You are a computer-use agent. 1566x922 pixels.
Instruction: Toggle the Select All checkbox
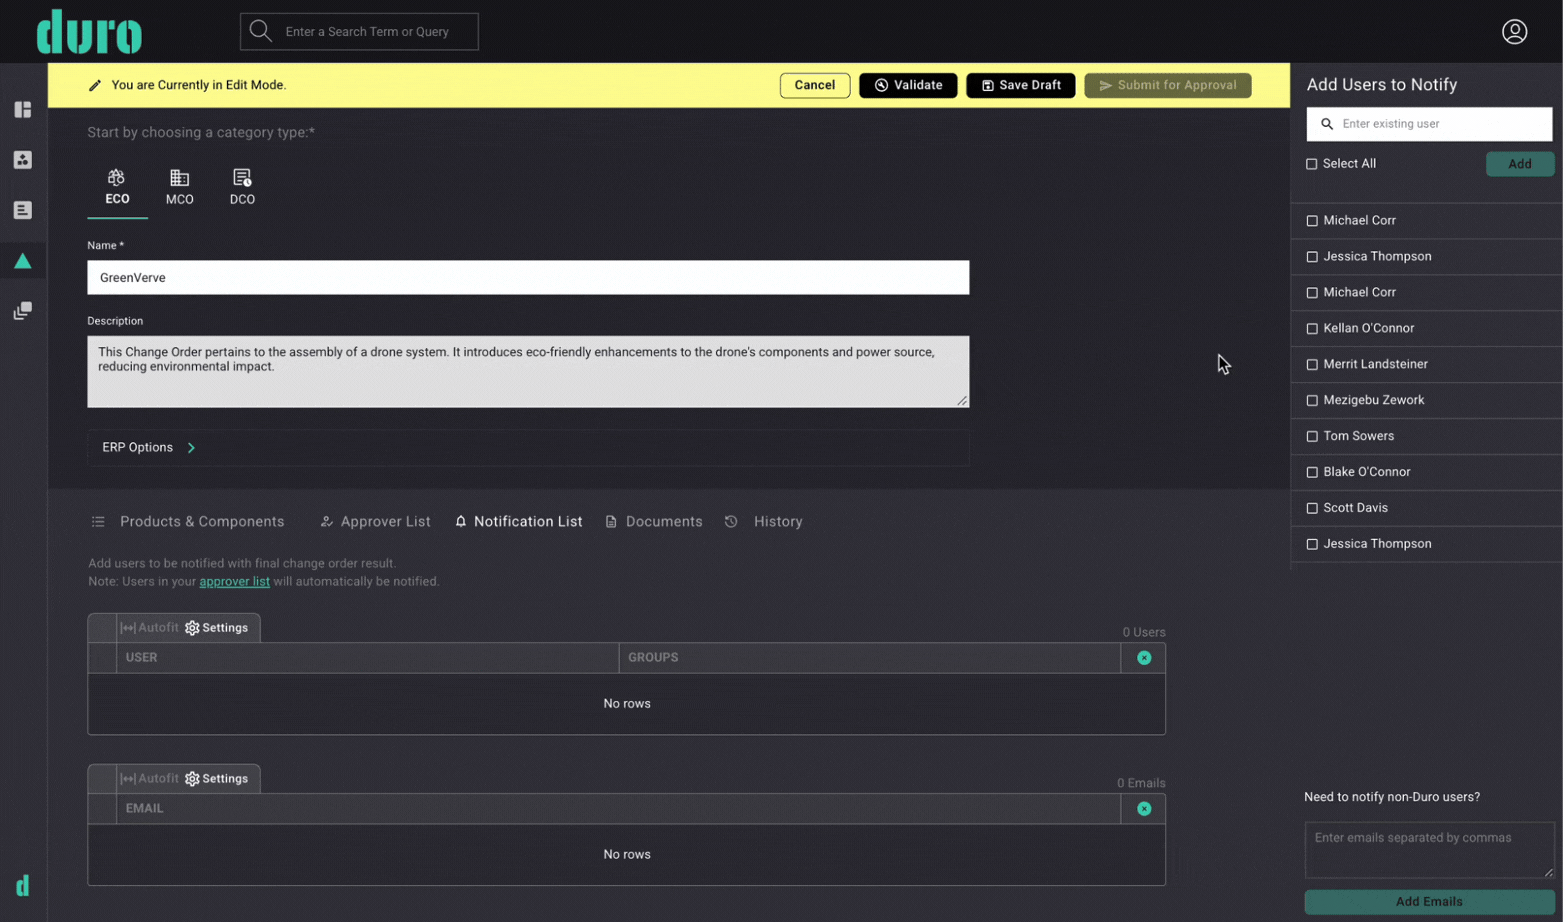(x=1314, y=164)
